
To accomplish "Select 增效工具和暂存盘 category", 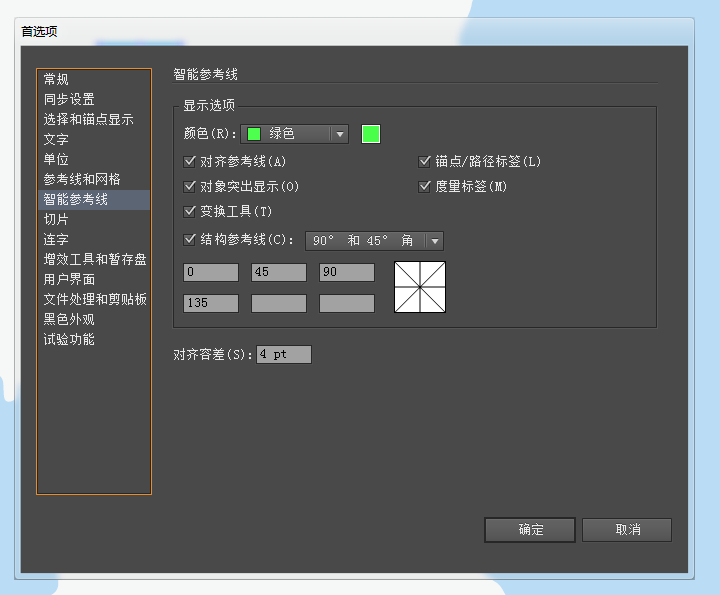I will coord(94,259).
